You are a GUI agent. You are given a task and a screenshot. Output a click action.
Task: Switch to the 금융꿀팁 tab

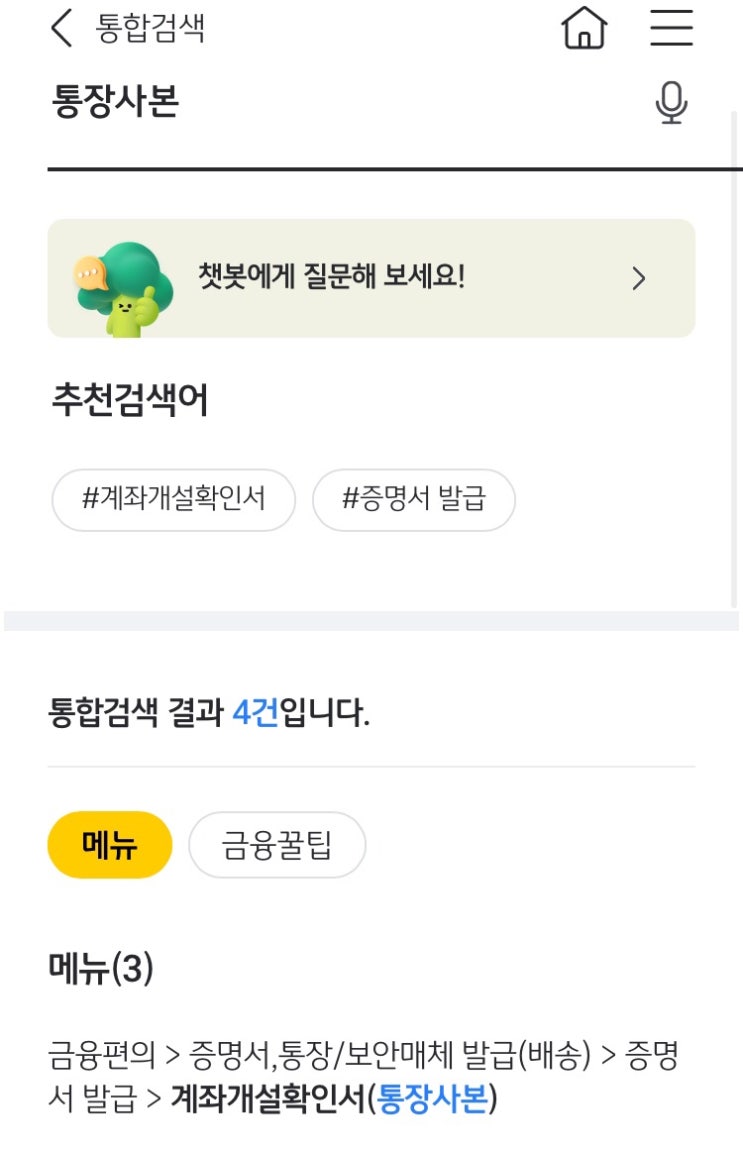pos(277,845)
